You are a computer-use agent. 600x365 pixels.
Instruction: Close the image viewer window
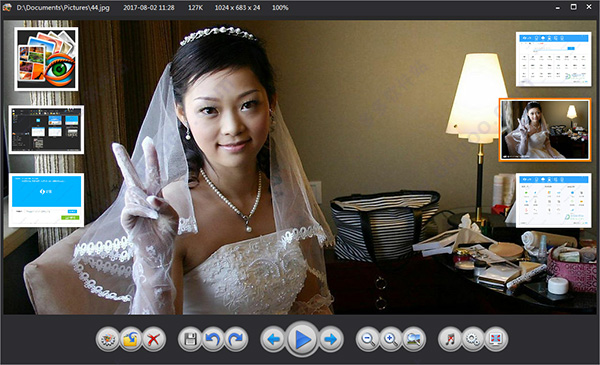(589, 7)
